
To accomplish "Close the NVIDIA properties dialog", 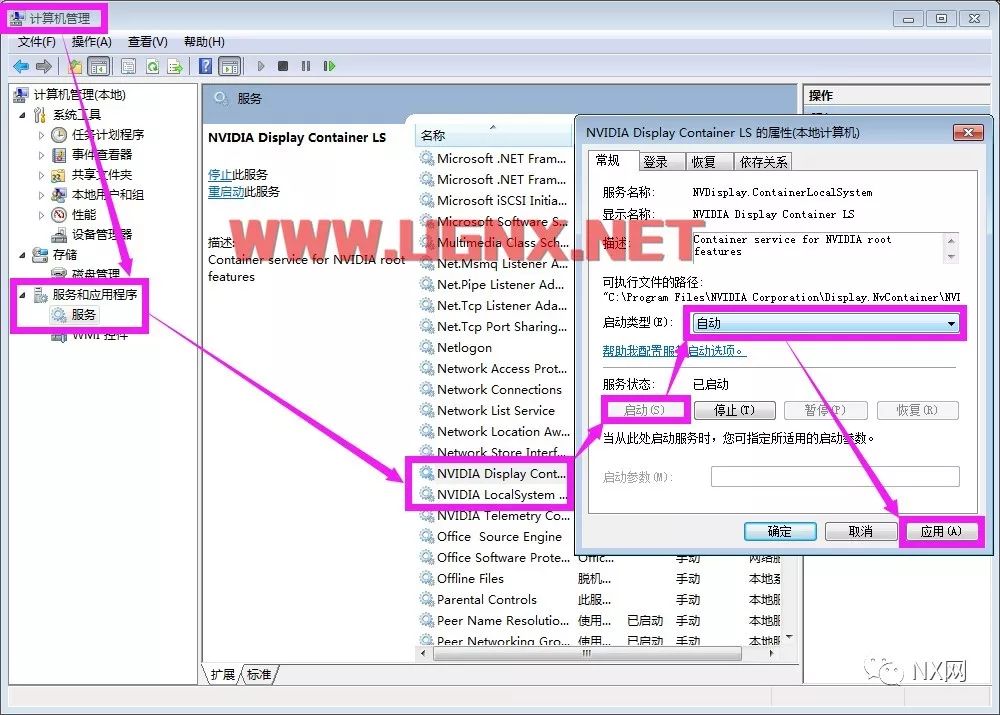I will point(967,132).
